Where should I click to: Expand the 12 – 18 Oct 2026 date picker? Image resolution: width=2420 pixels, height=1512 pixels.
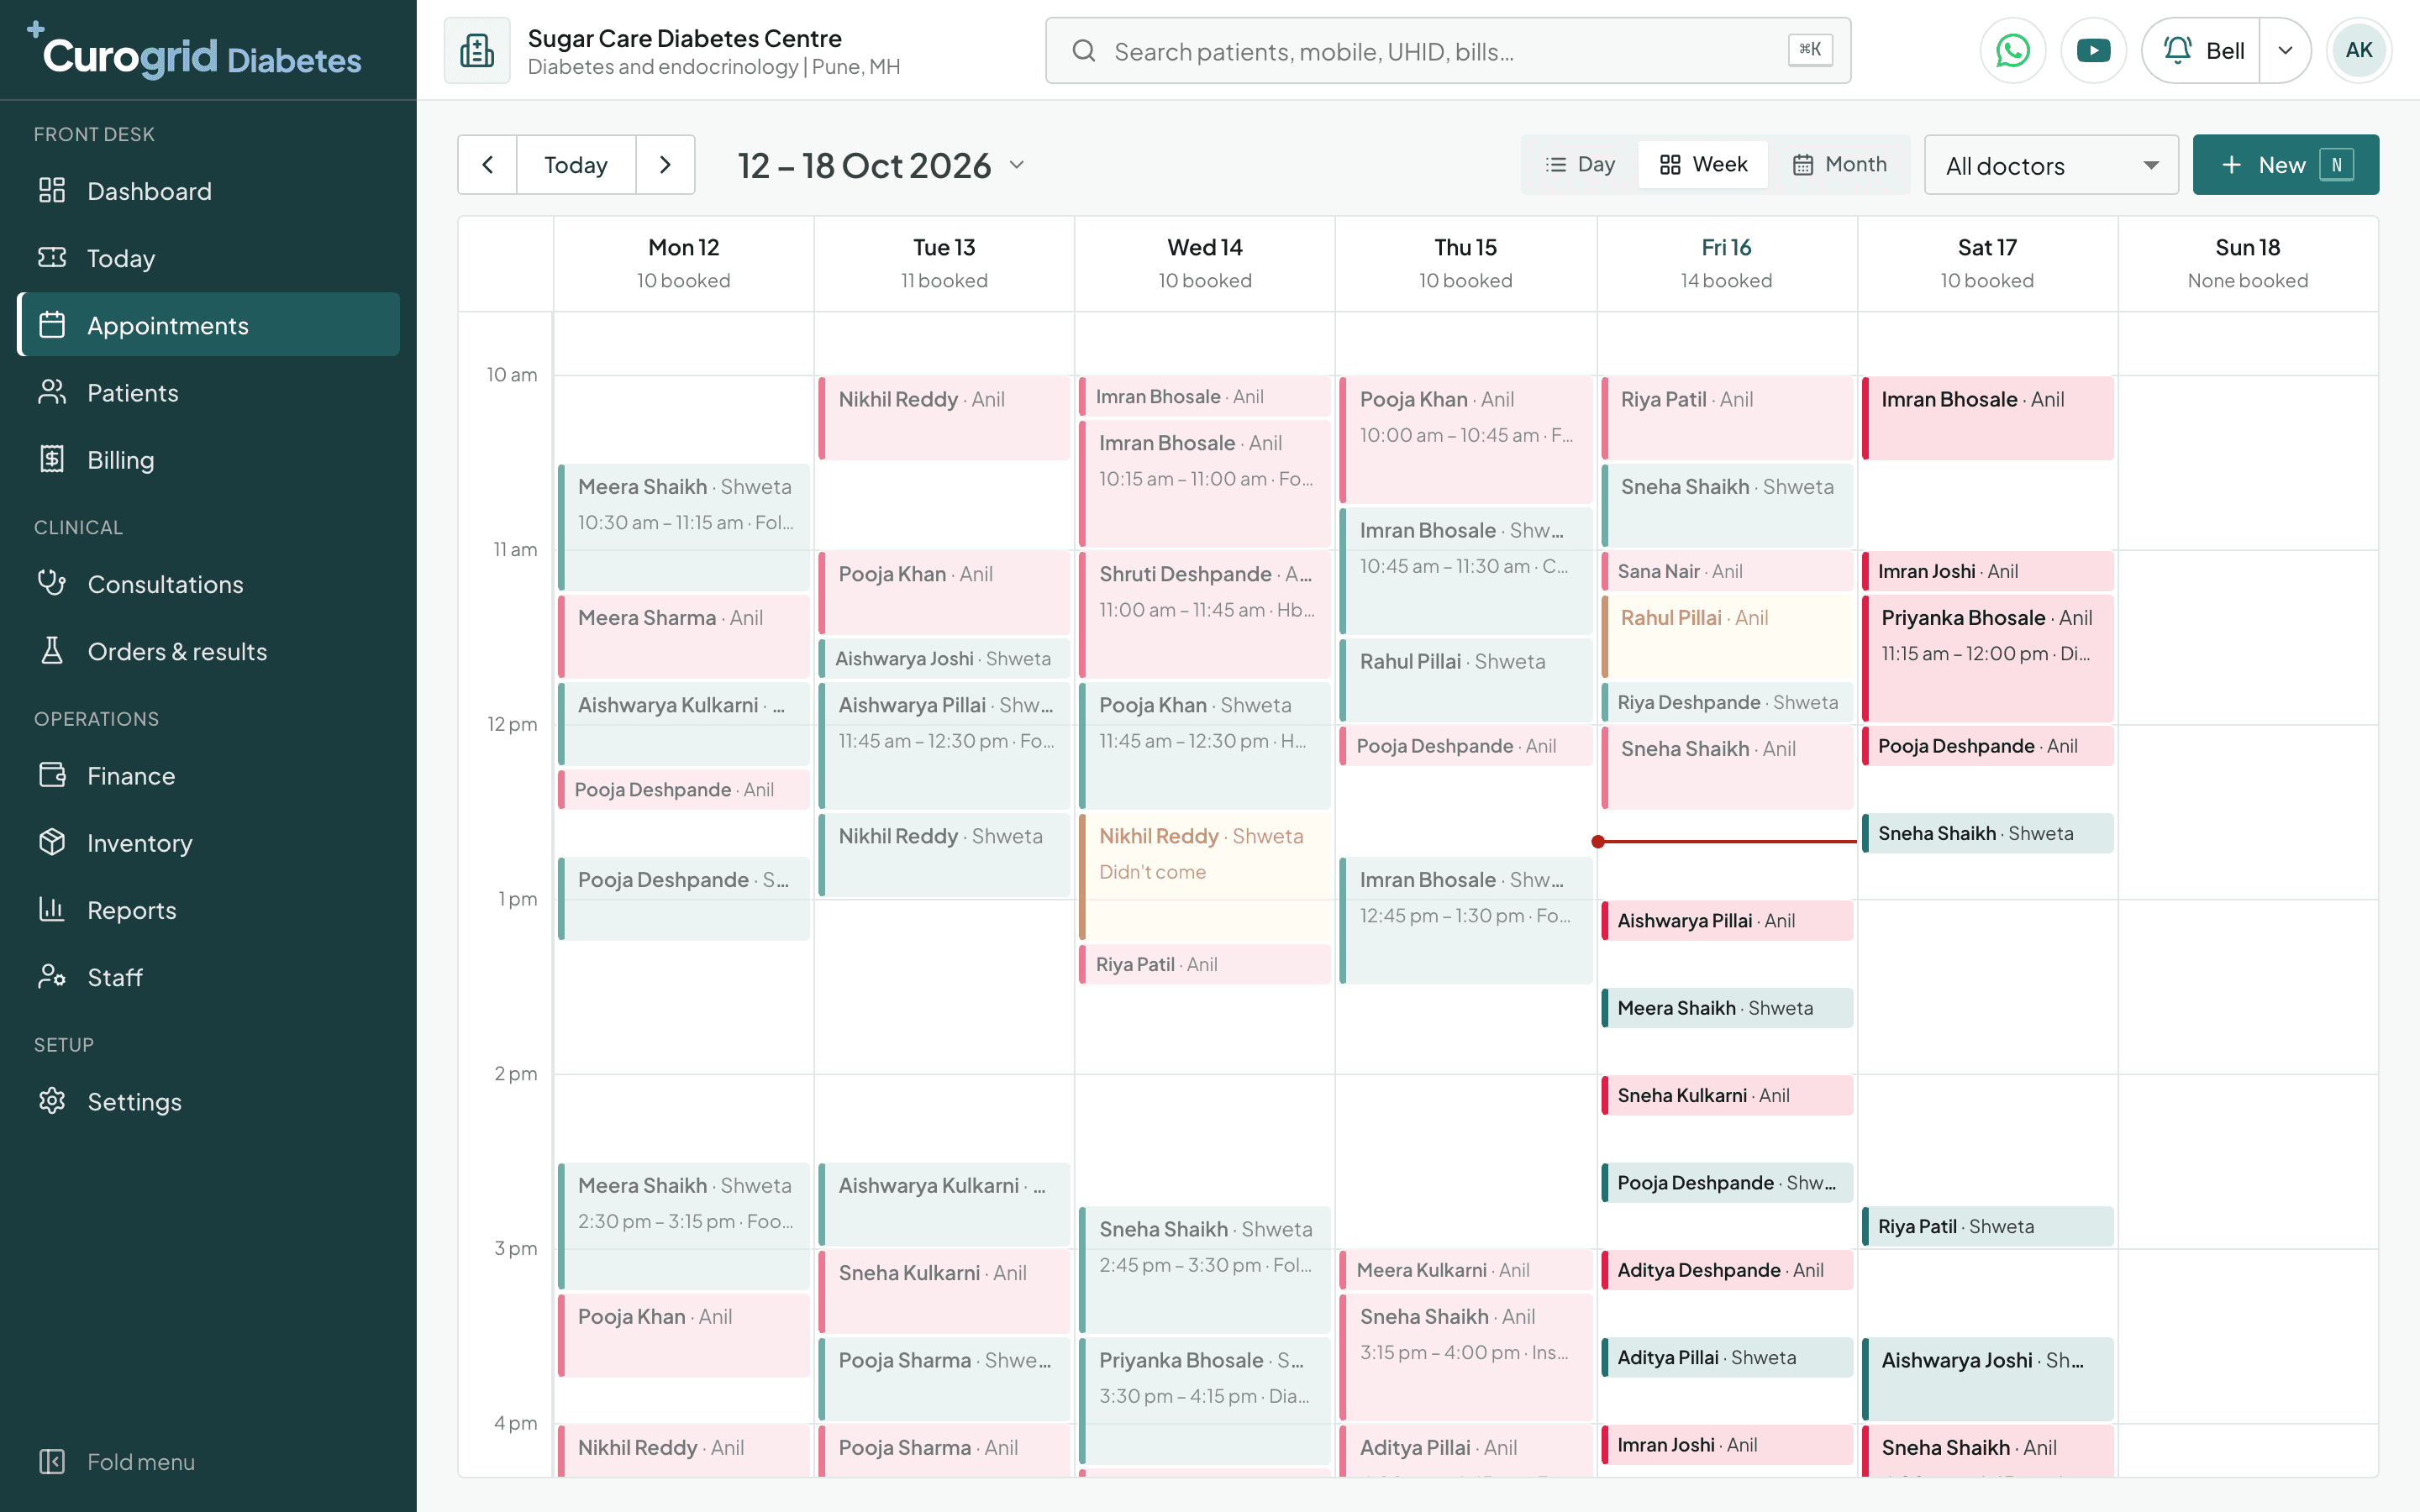(x=881, y=165)
